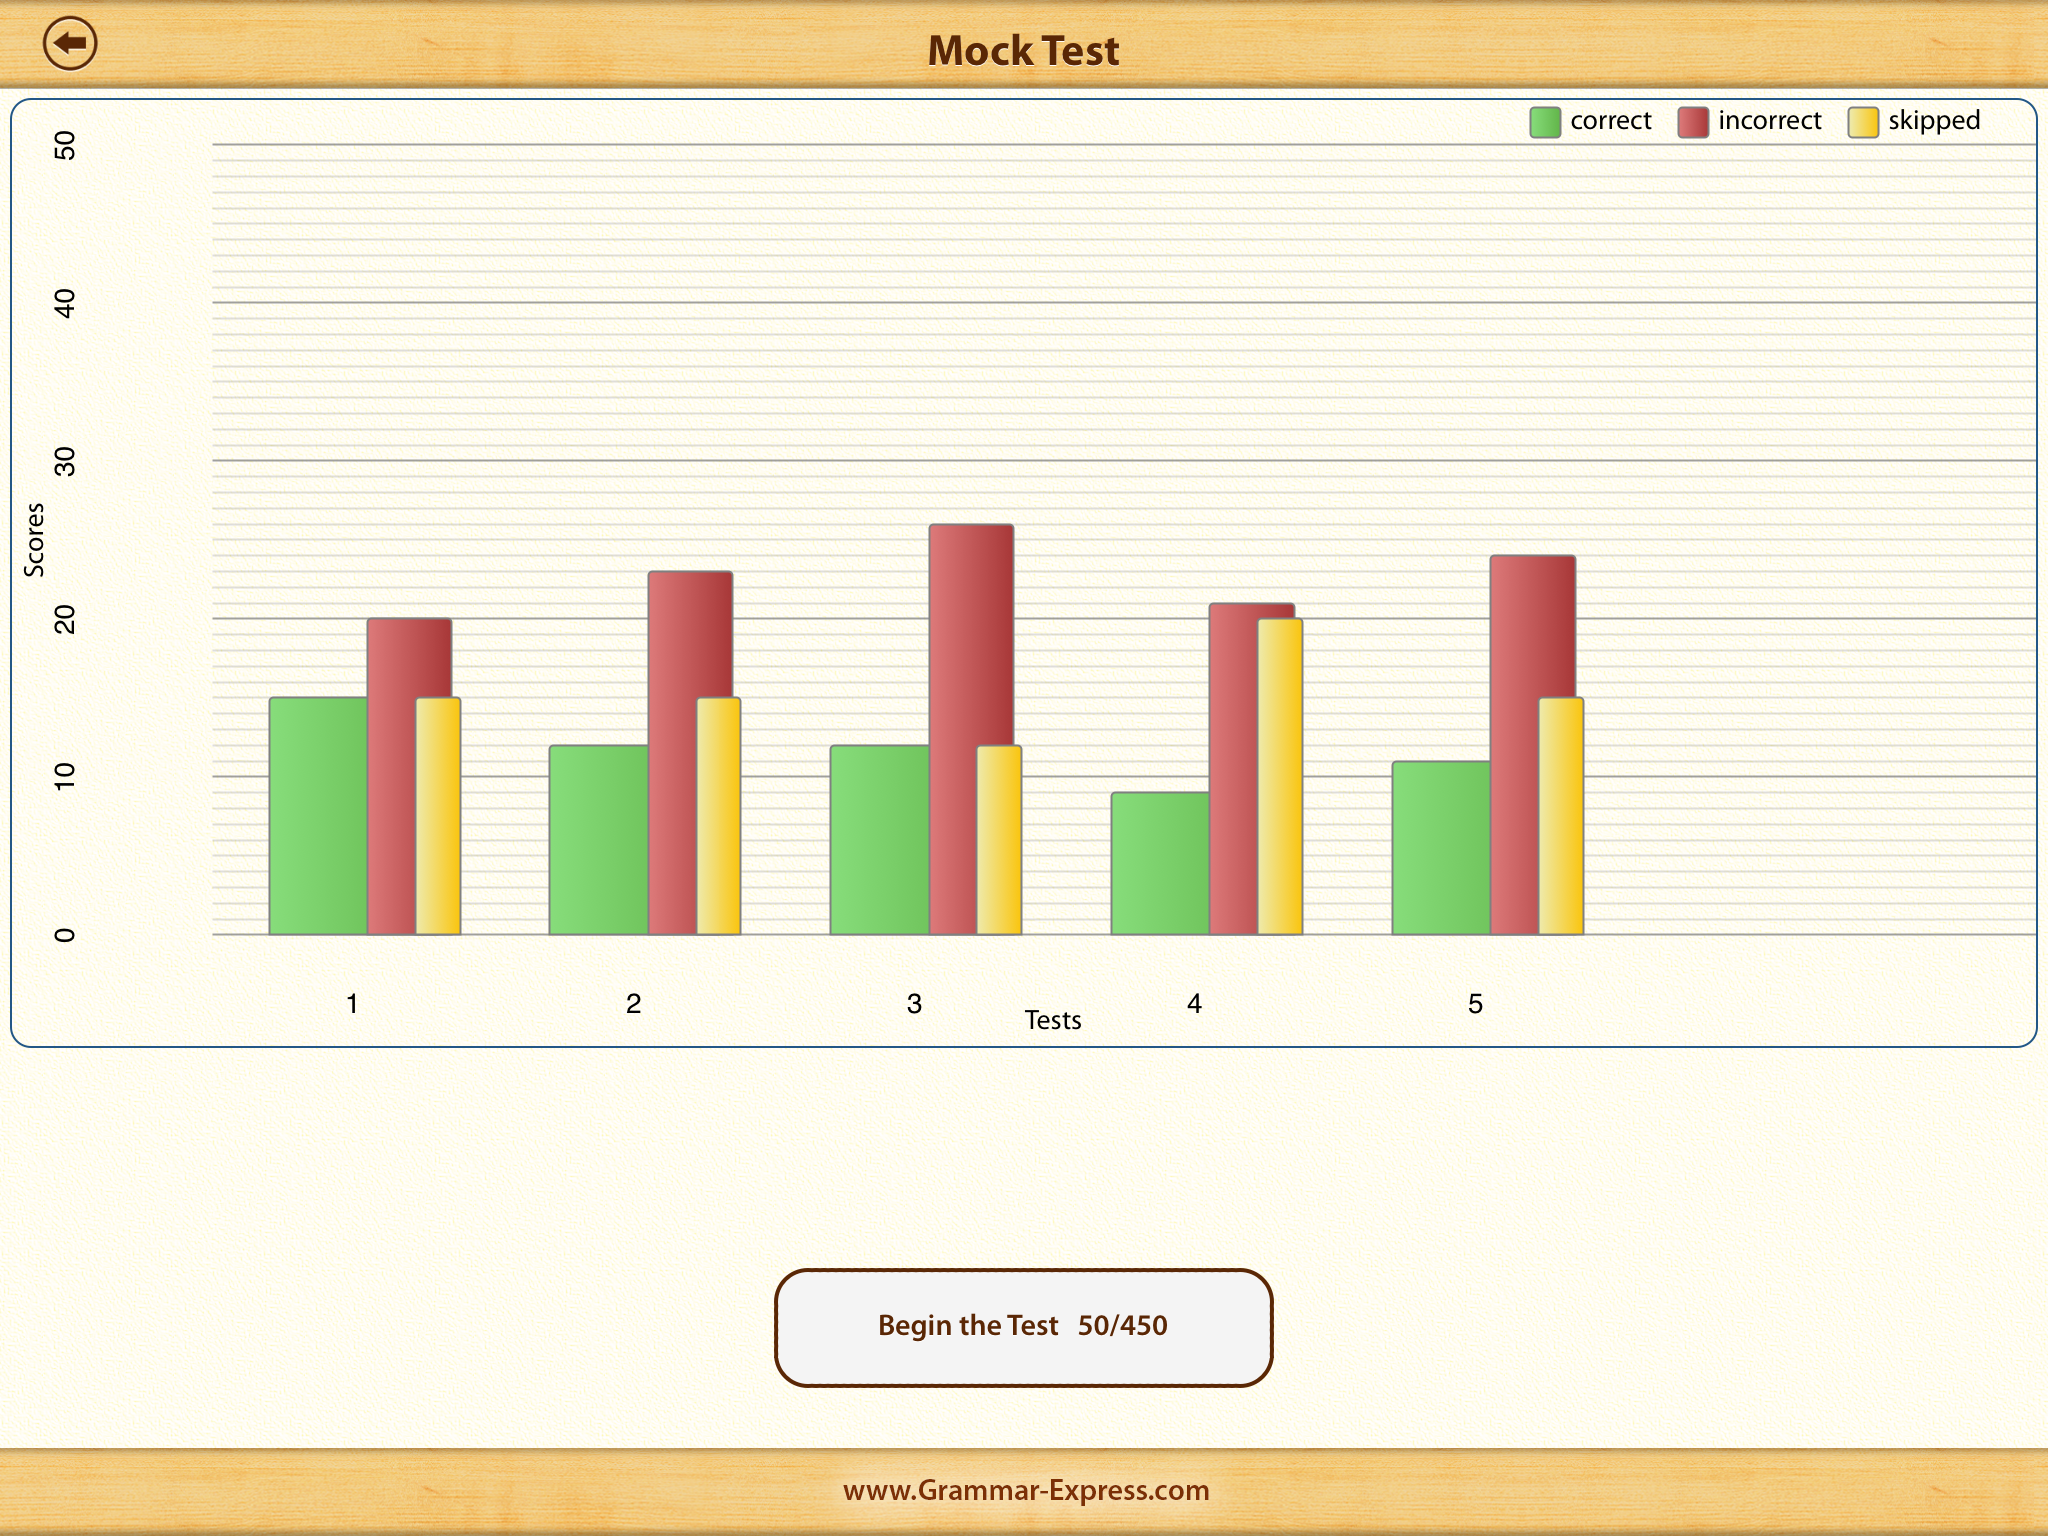The width and height of the screenshot is (2048, 1536).
Task: Select the green correct bar for test 5
Action: (x=1441, y=848)
